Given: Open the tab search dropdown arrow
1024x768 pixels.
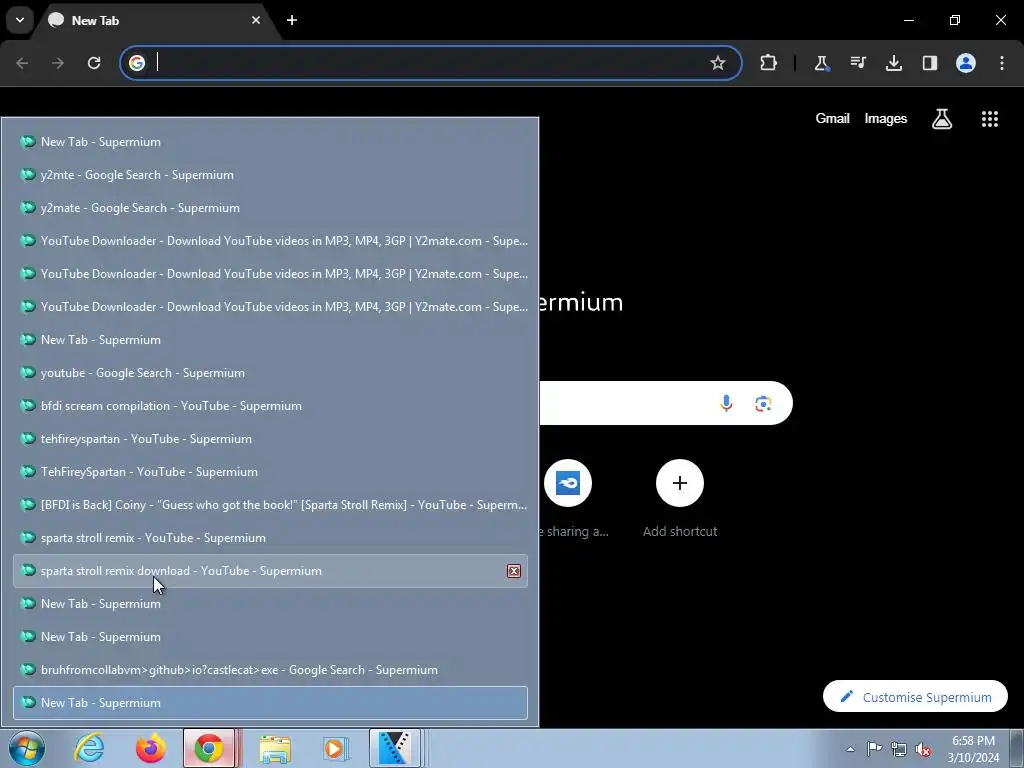Looking at the screenshot, I should click(x=20, y=20).
